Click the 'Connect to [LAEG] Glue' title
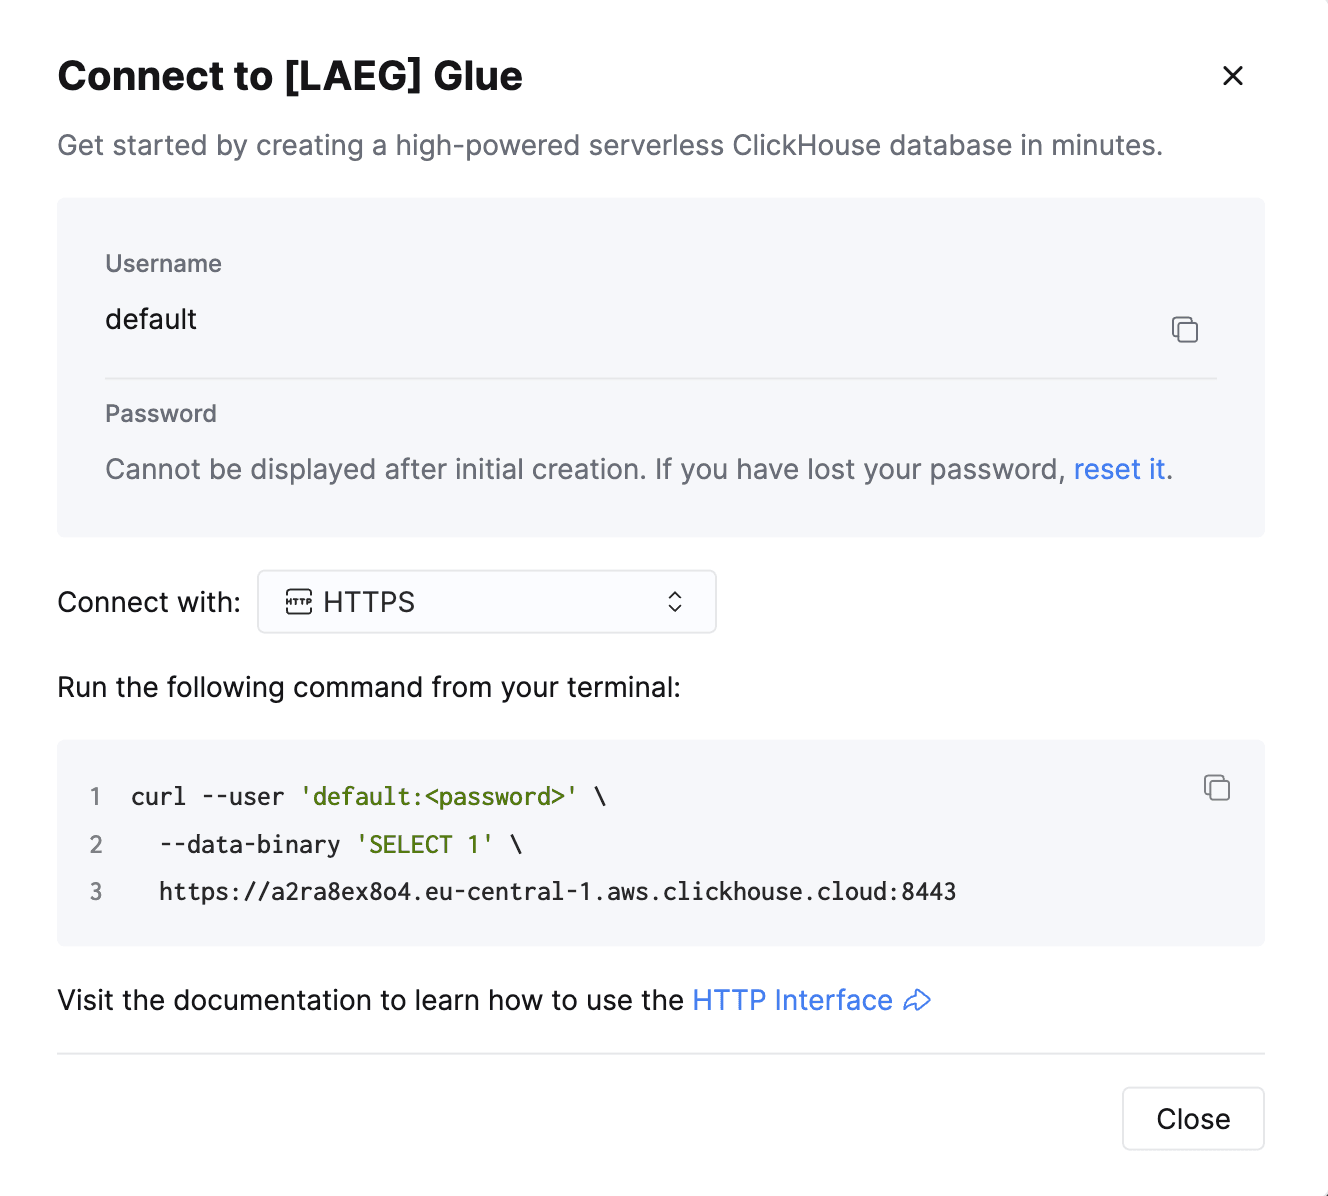Image resolution: width=1328 pixels, height=1196 pixels. click(290, 76)
